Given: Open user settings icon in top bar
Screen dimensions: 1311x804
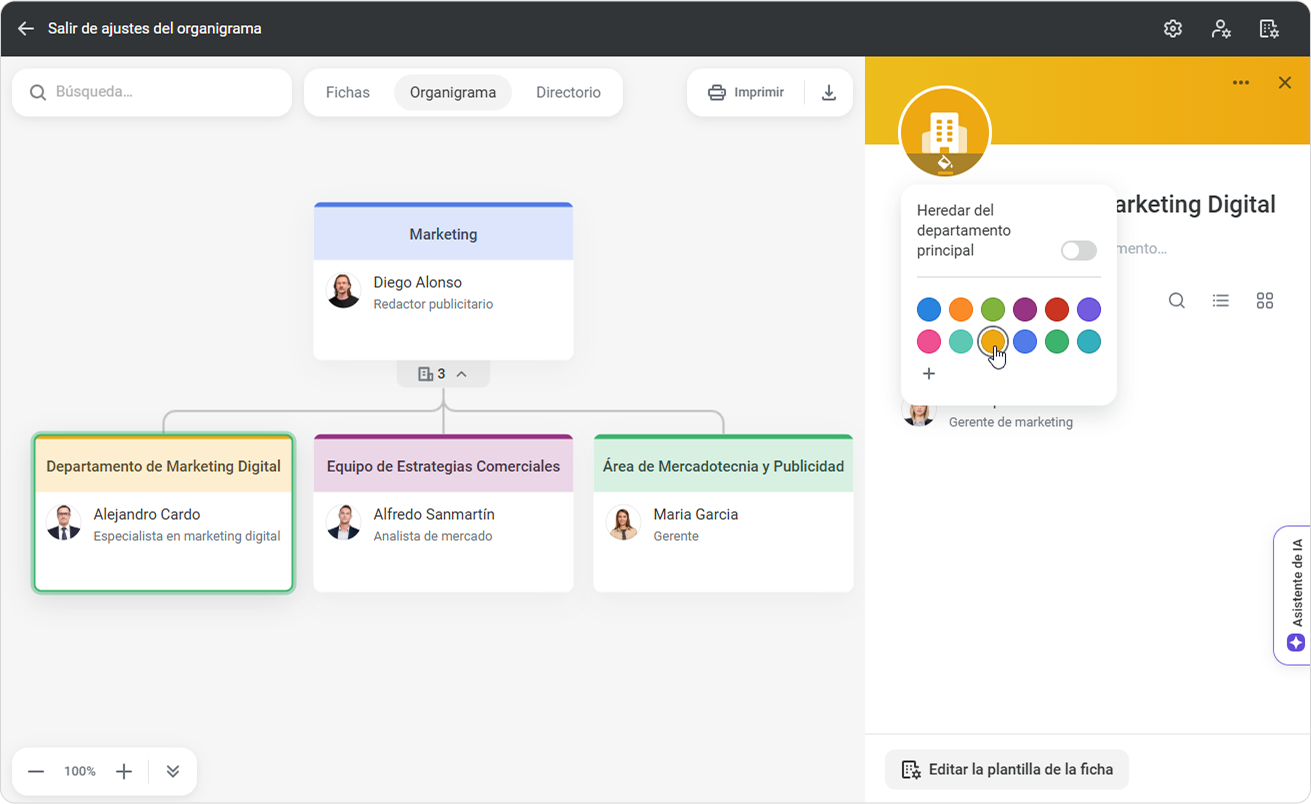Looking at the screenshot, I should click(1221, 29).
